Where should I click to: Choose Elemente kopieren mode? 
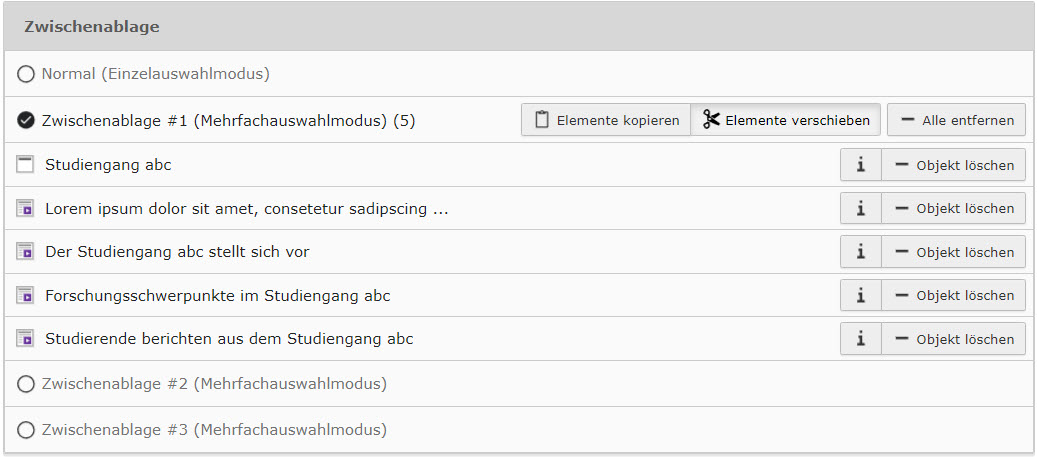pos(606,120)
